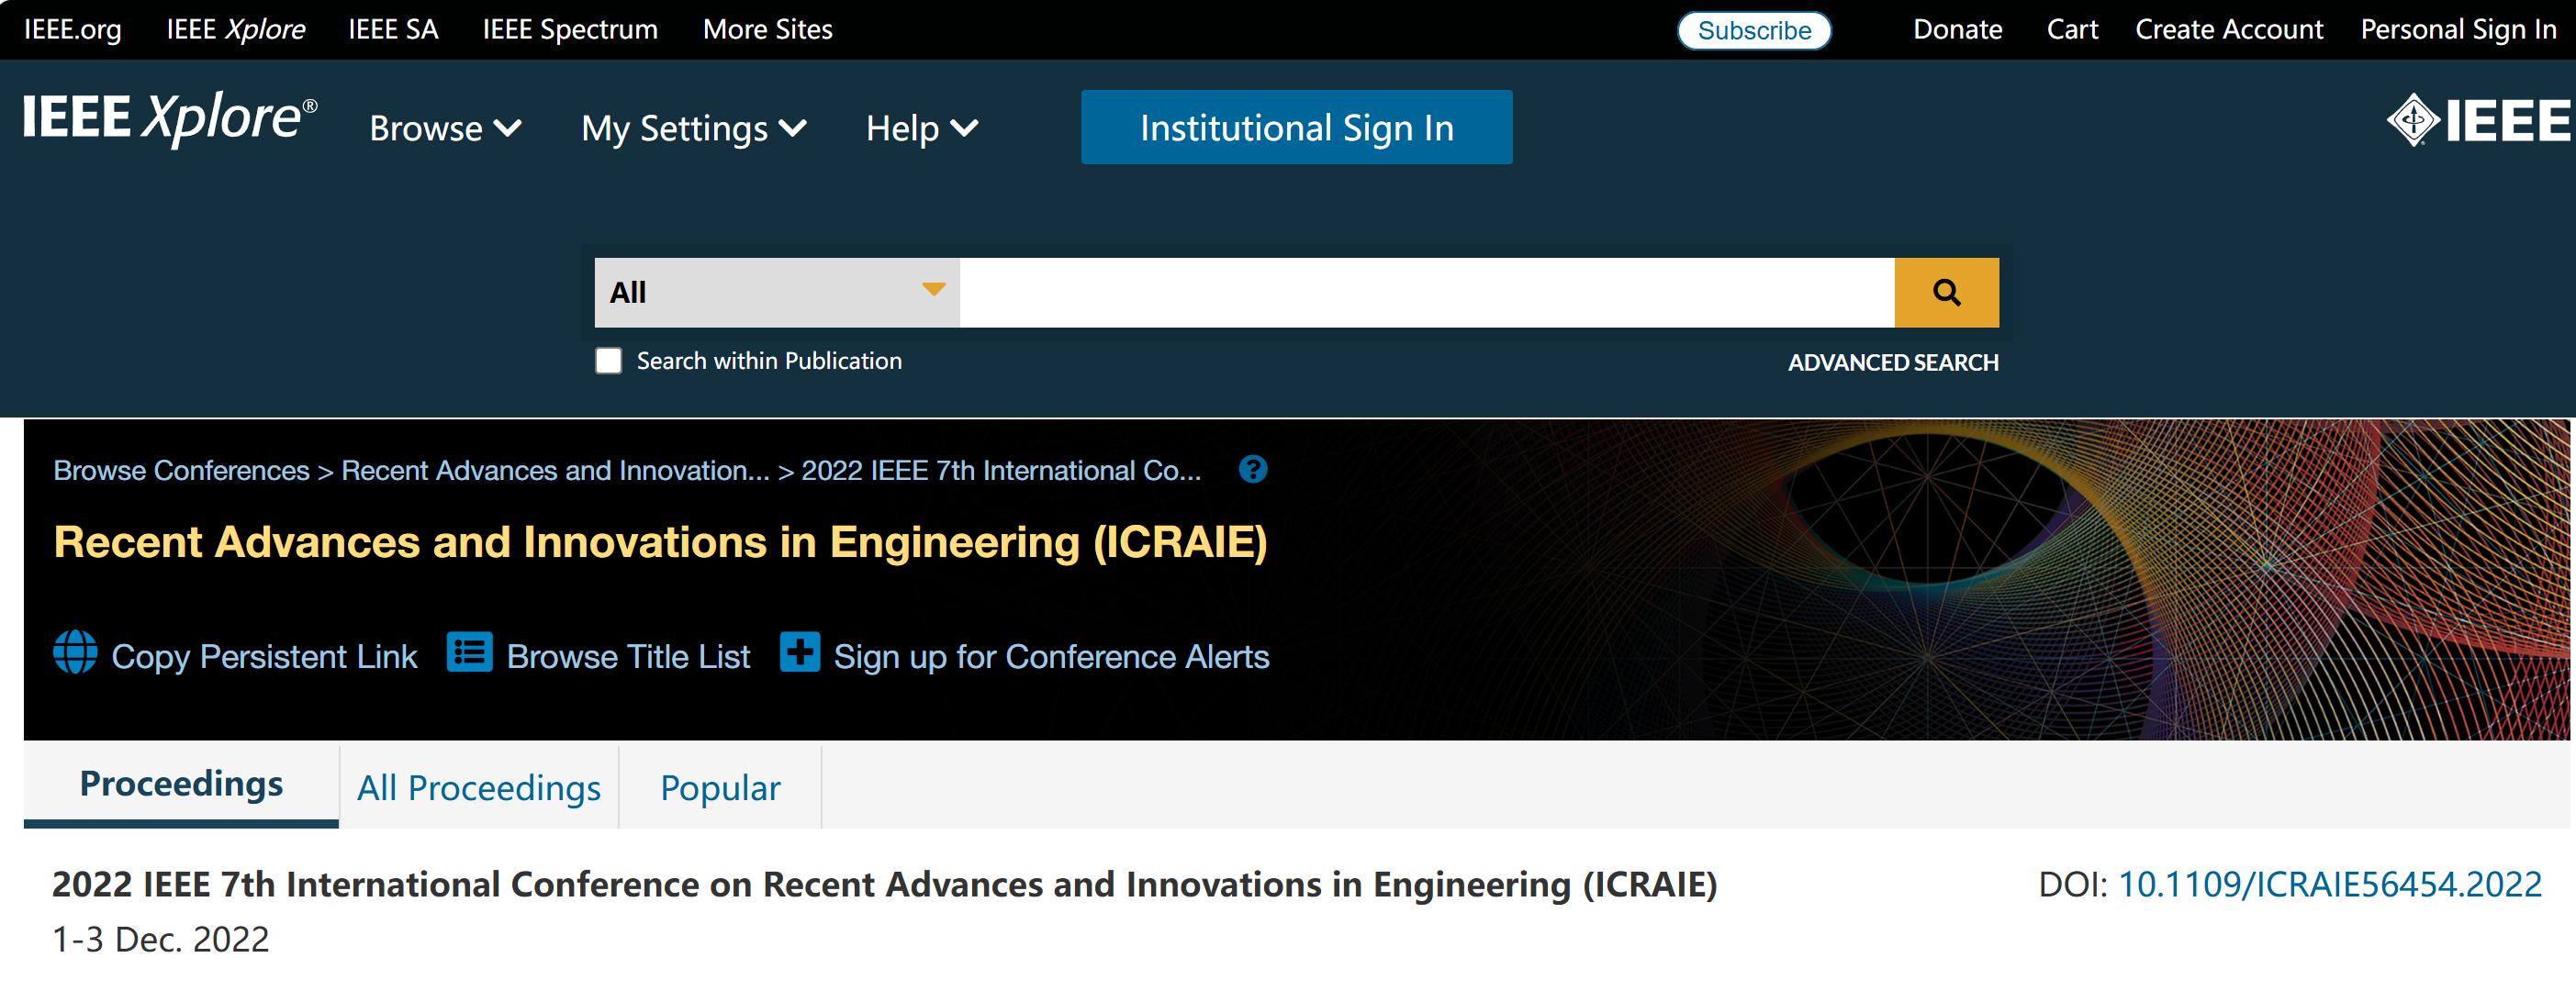The width and height of the screenshot is (2576, 991).
Task: Click the yellow ICRAIE conference title
Action: click(x=660, y=542)
